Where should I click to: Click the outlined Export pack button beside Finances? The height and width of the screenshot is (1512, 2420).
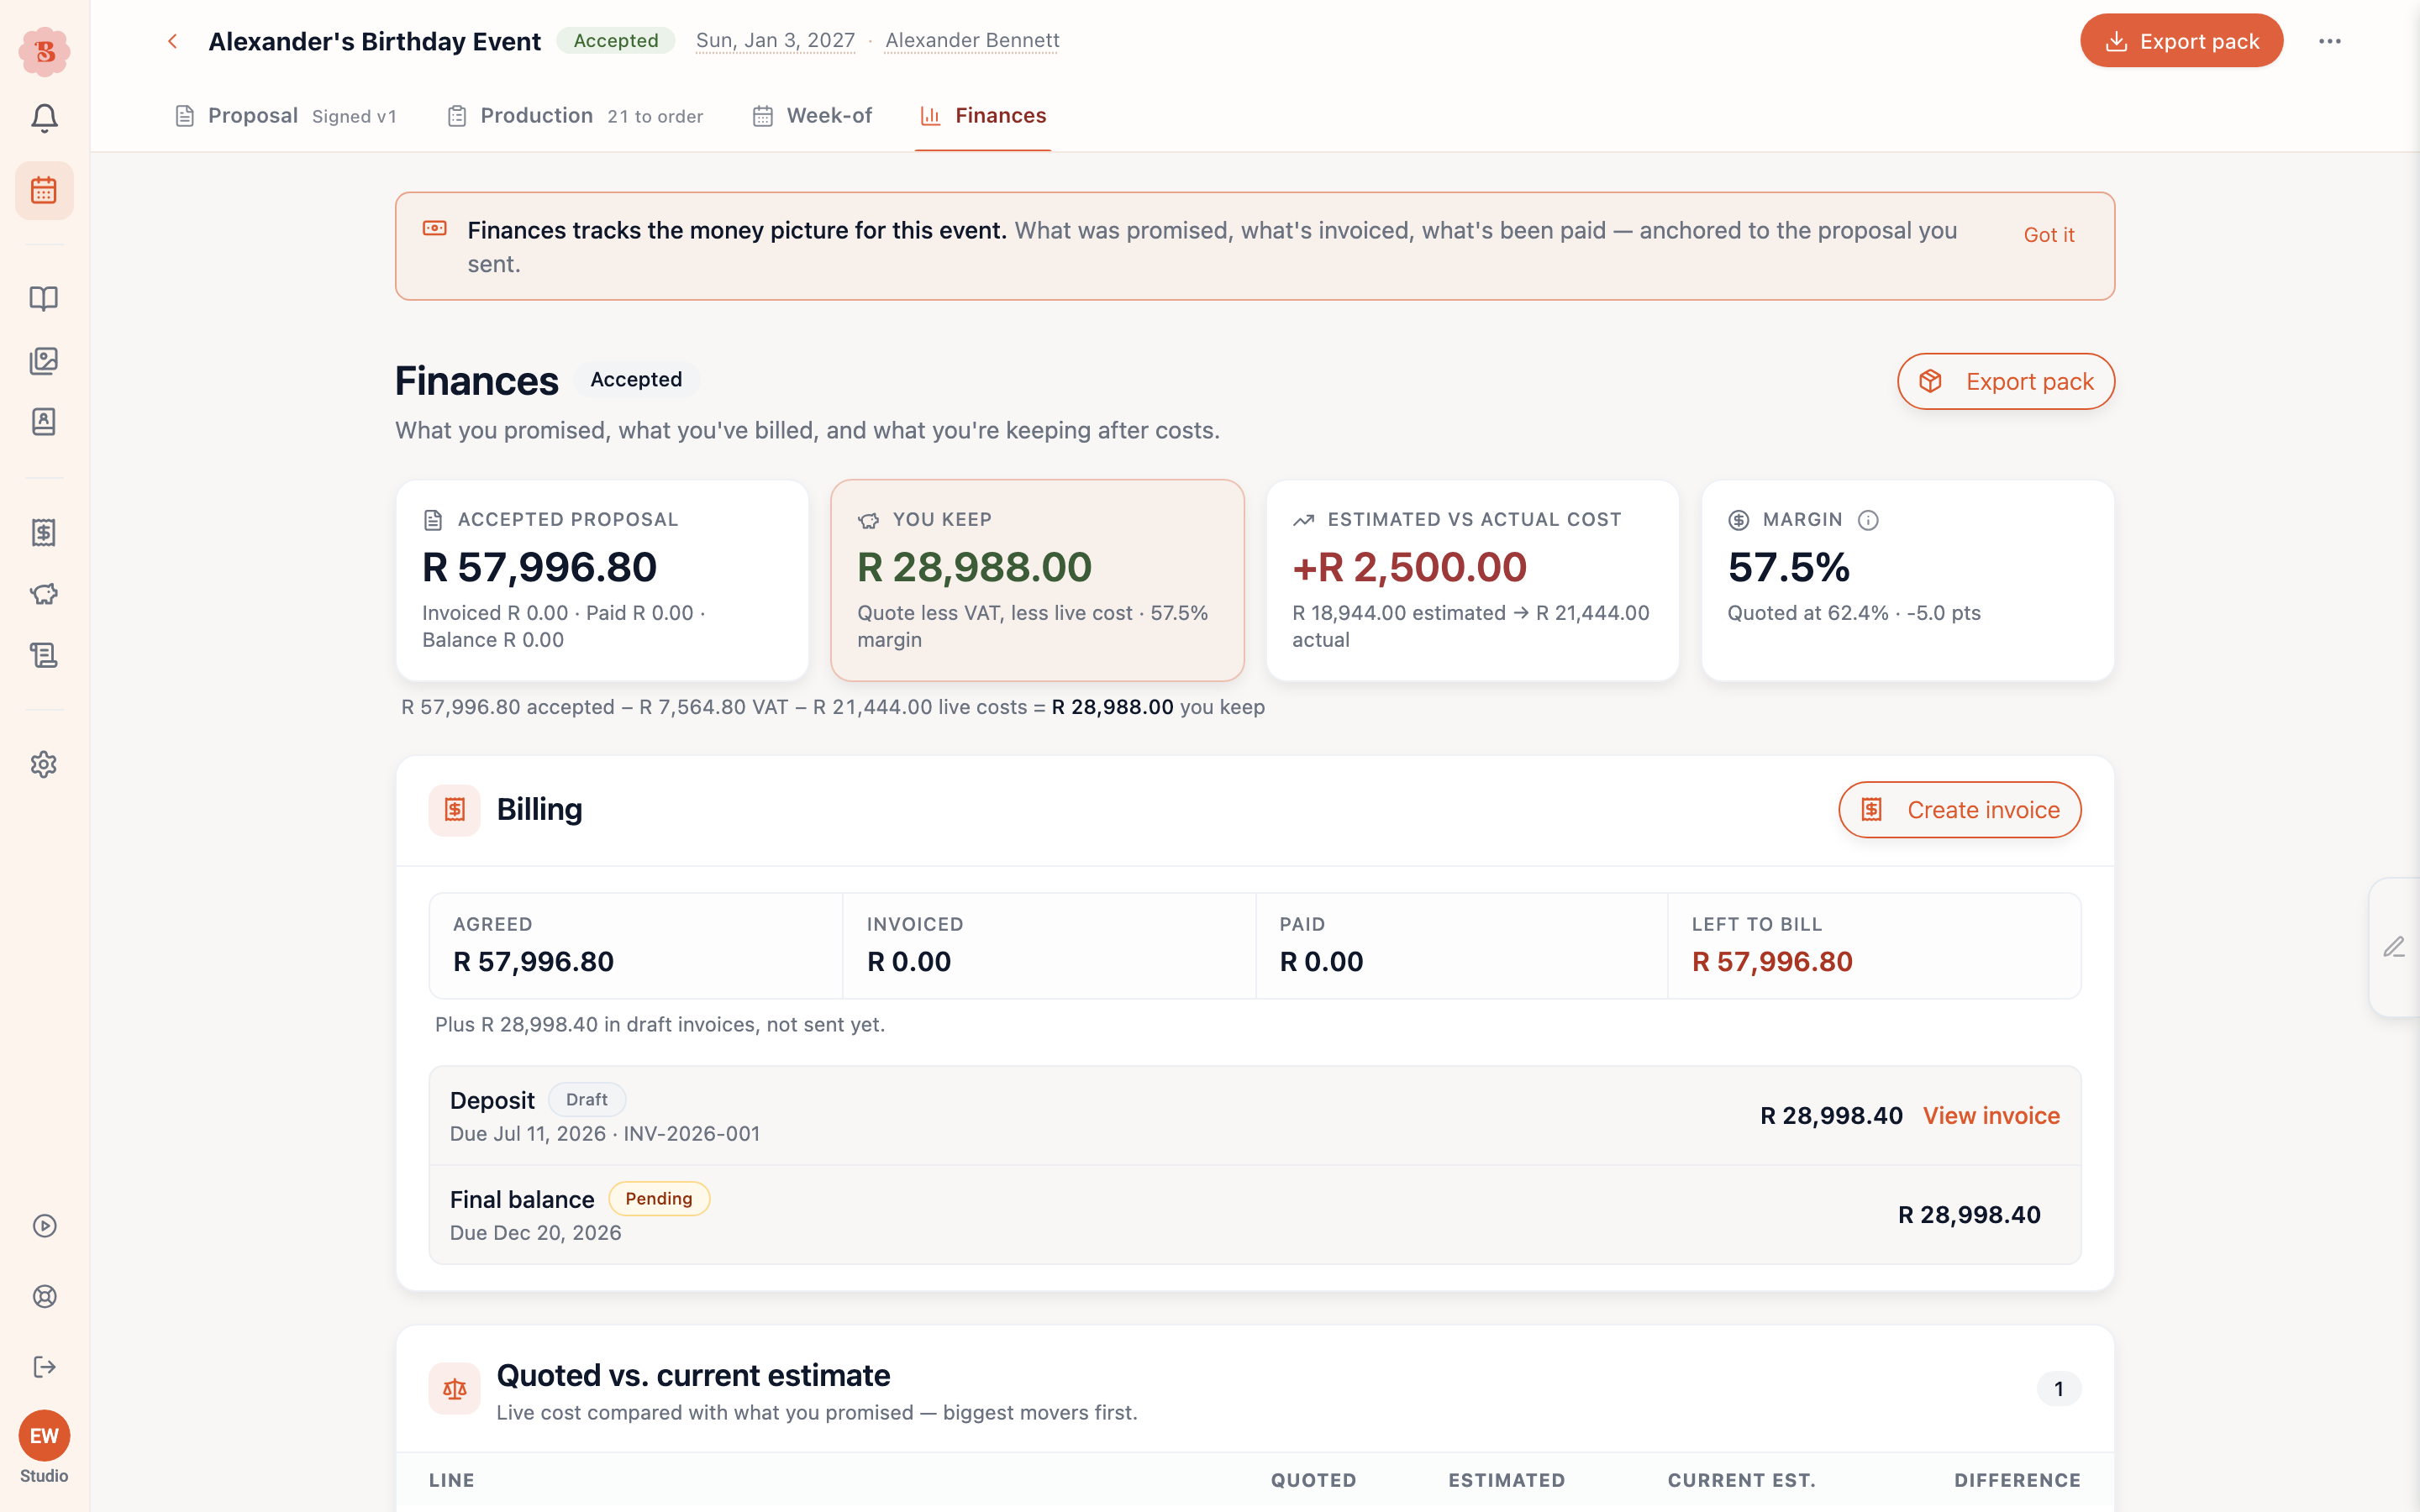pos(2006,381)
